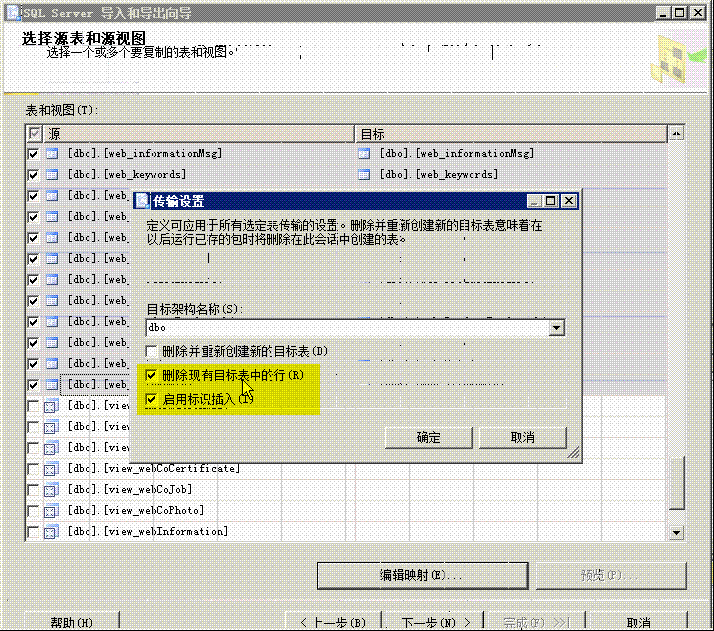Click the view icon beside view_webInformation

tap(52, 532)
